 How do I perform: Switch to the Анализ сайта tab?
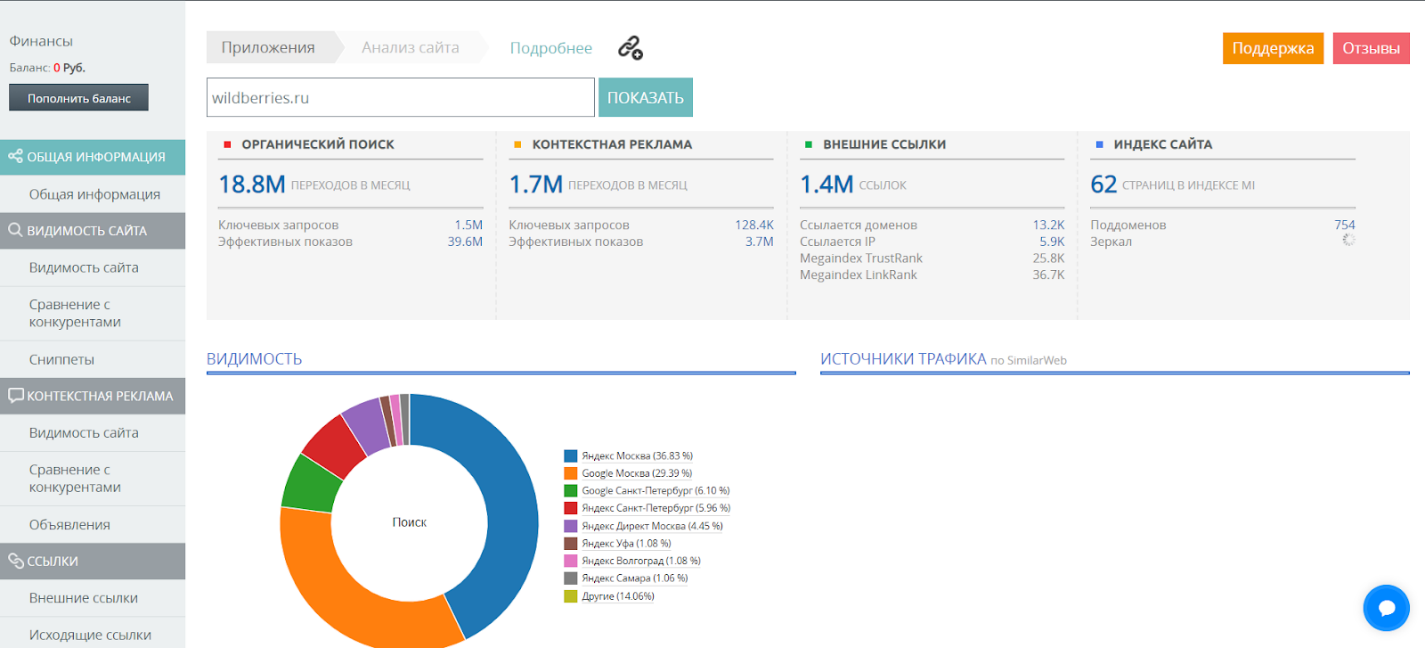point(410,47)
